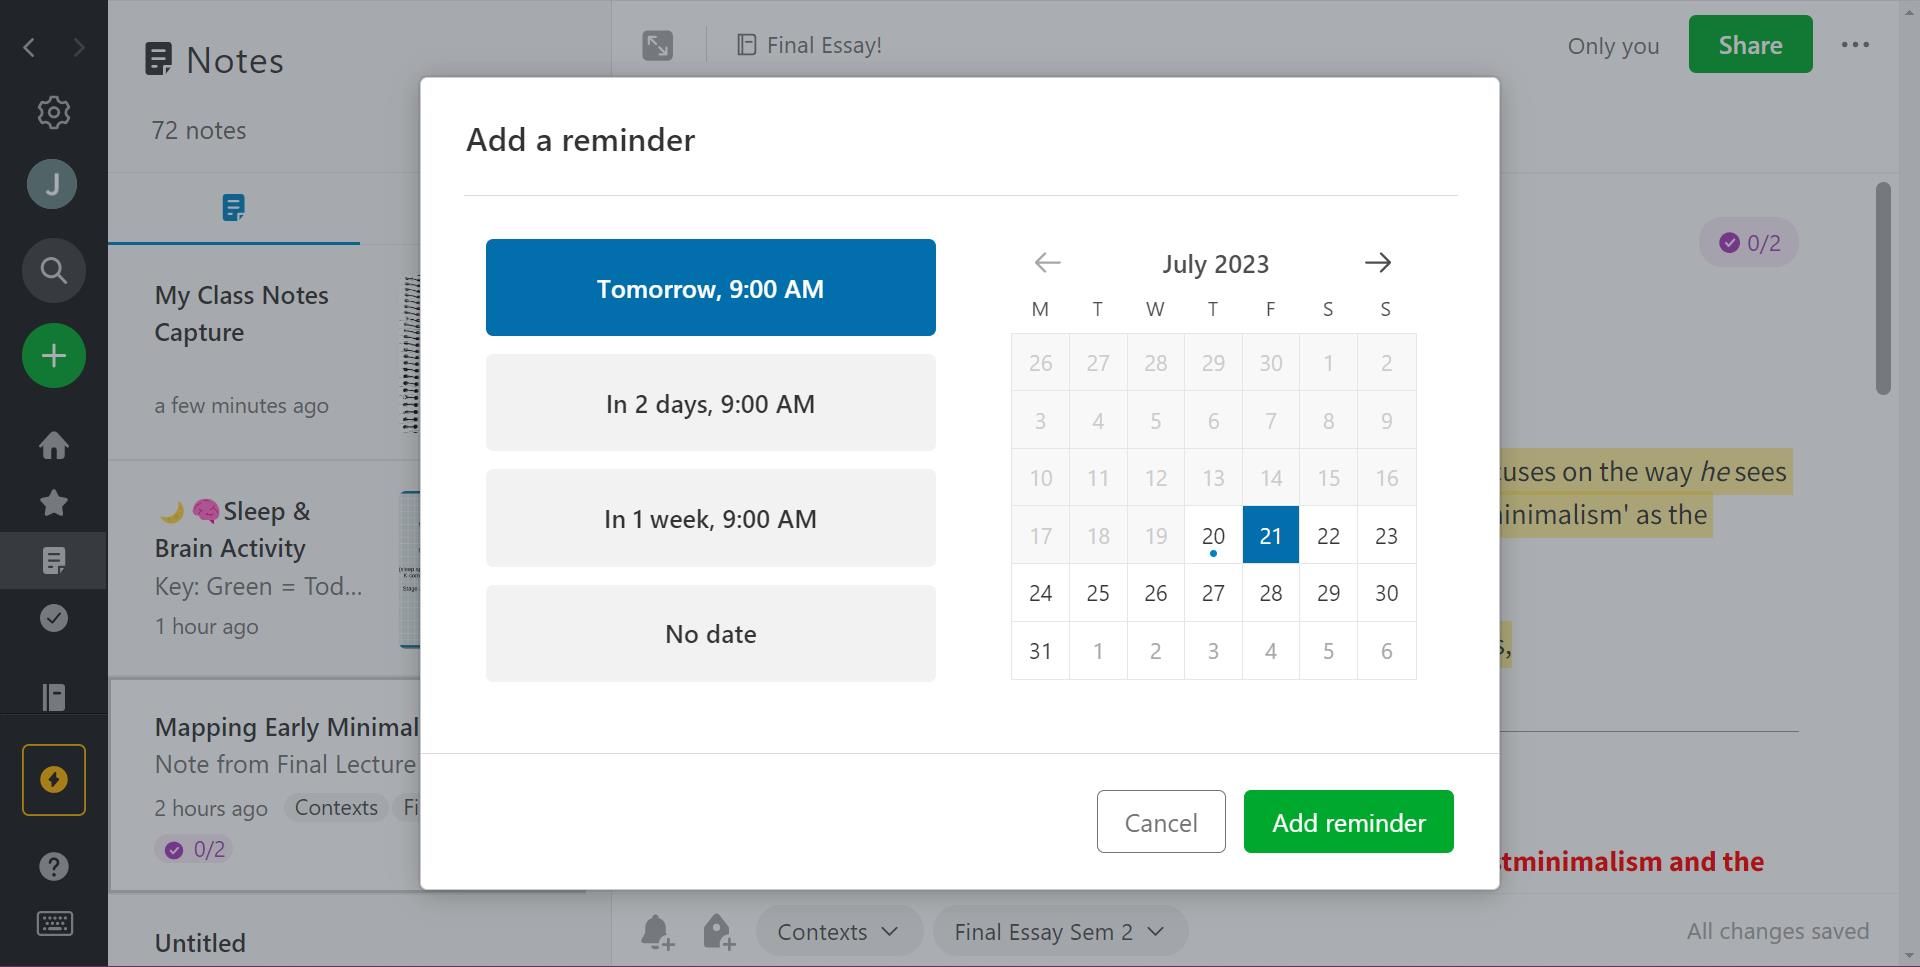
Task: Expand the note to full screen
Action: (x=658, y=45)
